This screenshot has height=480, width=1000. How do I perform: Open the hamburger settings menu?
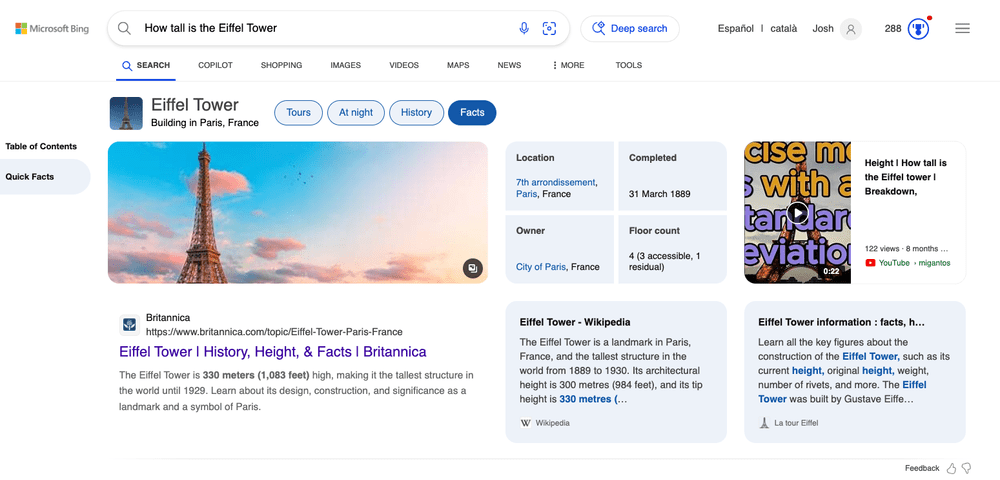click(962, 29)
